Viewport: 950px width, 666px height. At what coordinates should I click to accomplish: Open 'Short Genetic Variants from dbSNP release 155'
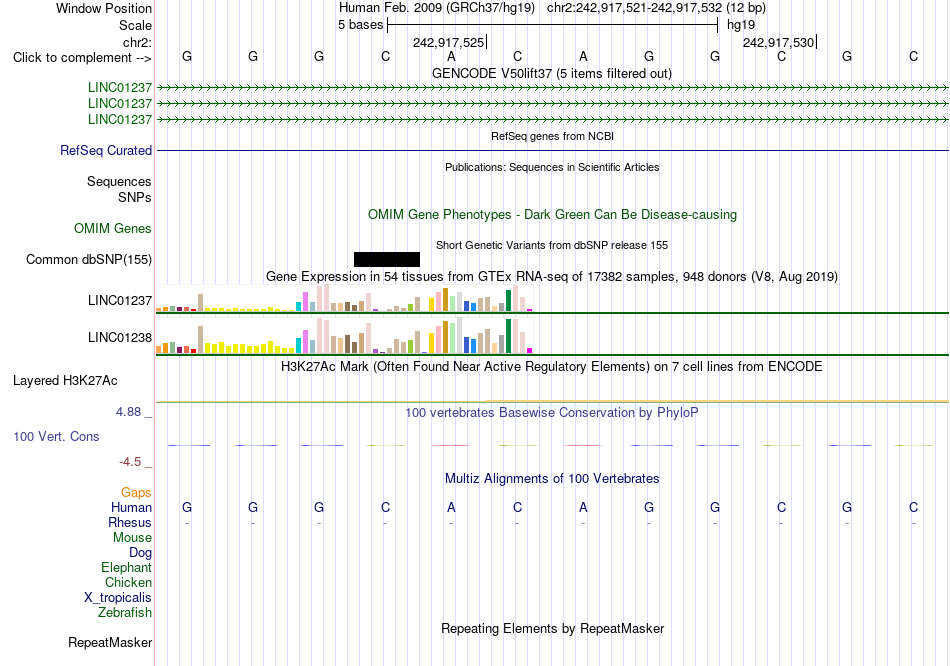(552, 245)
